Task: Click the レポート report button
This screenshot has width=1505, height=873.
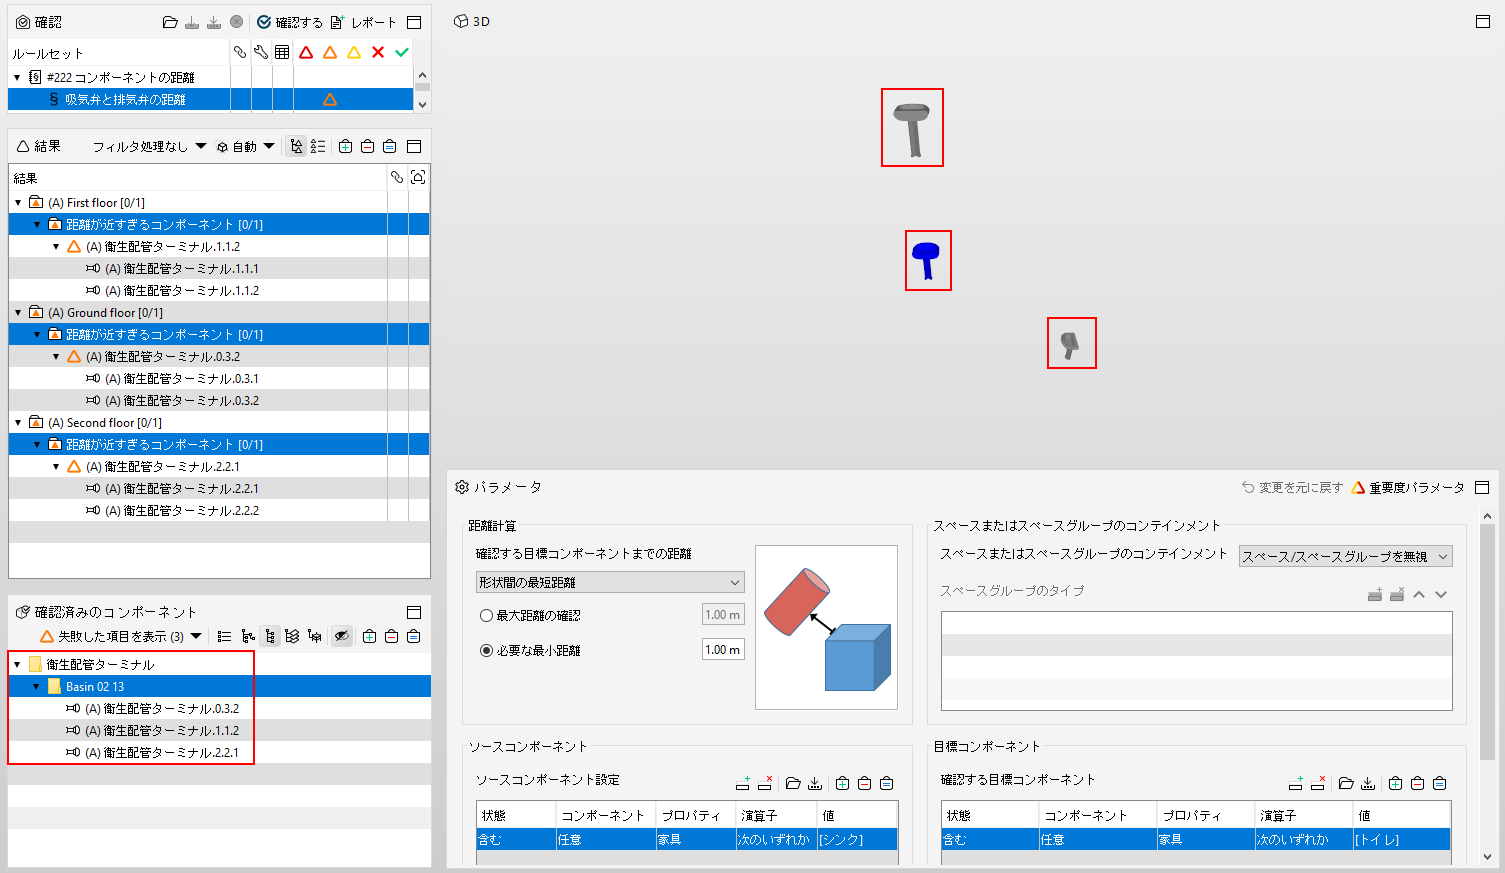Action: [363, 22]
